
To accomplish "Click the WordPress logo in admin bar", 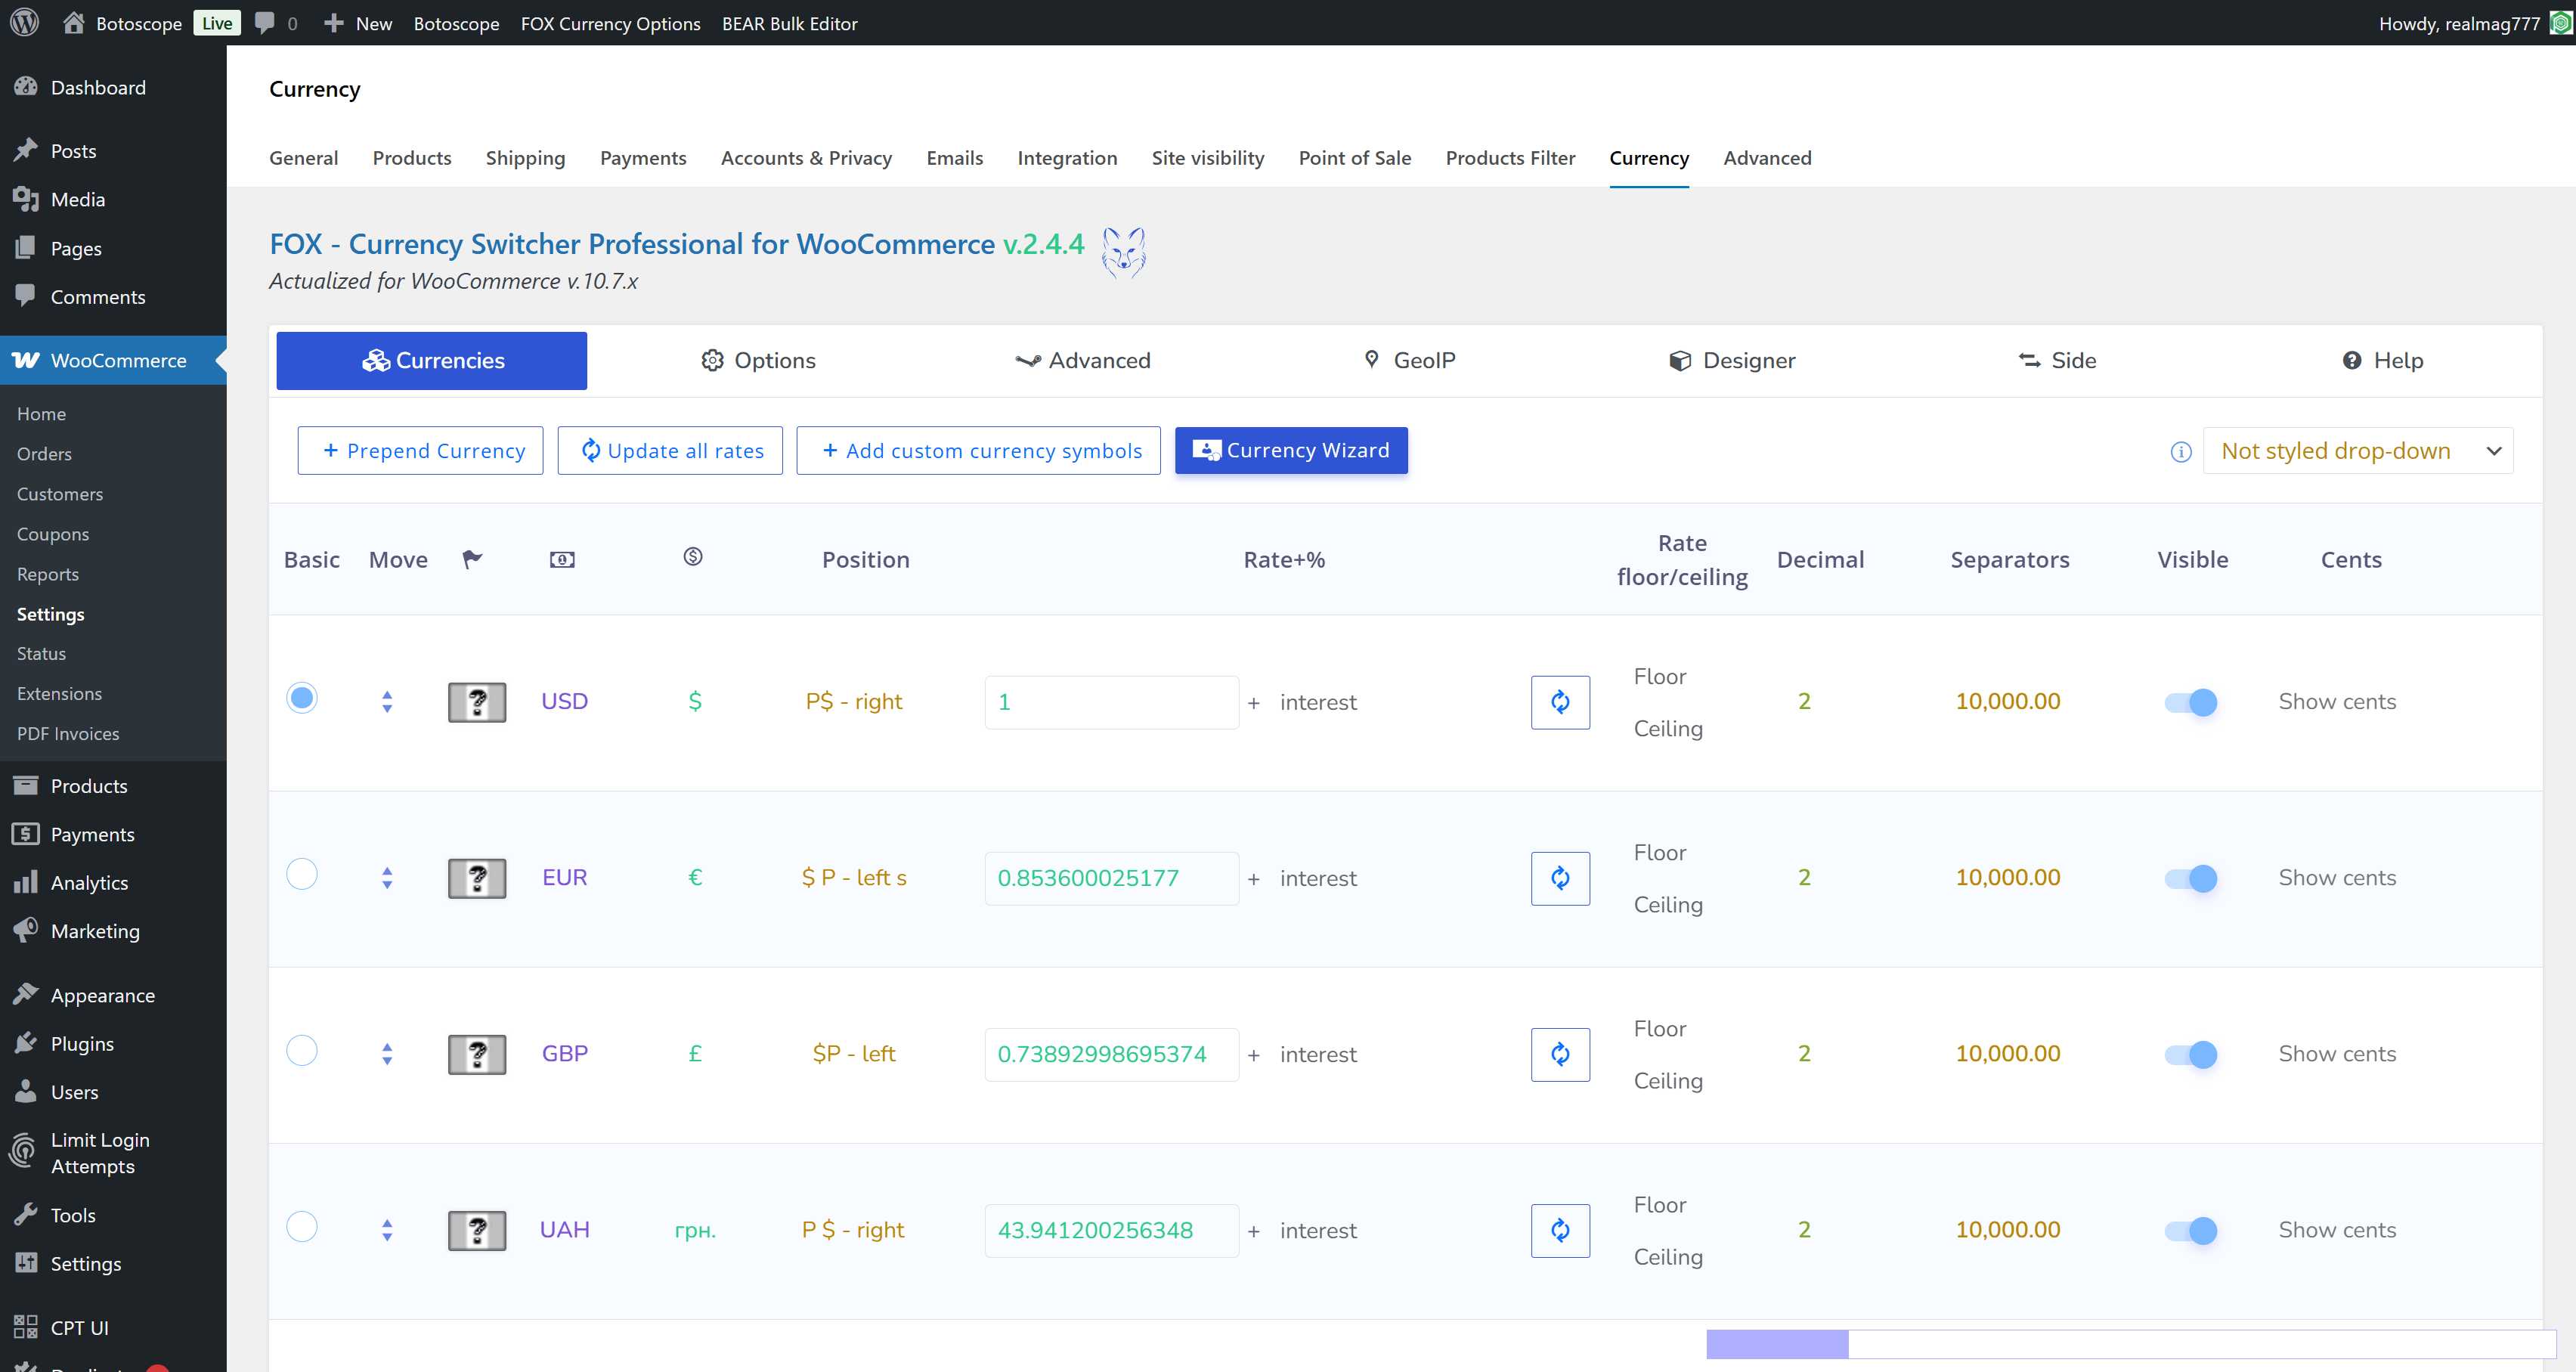I will pos(24,22).
